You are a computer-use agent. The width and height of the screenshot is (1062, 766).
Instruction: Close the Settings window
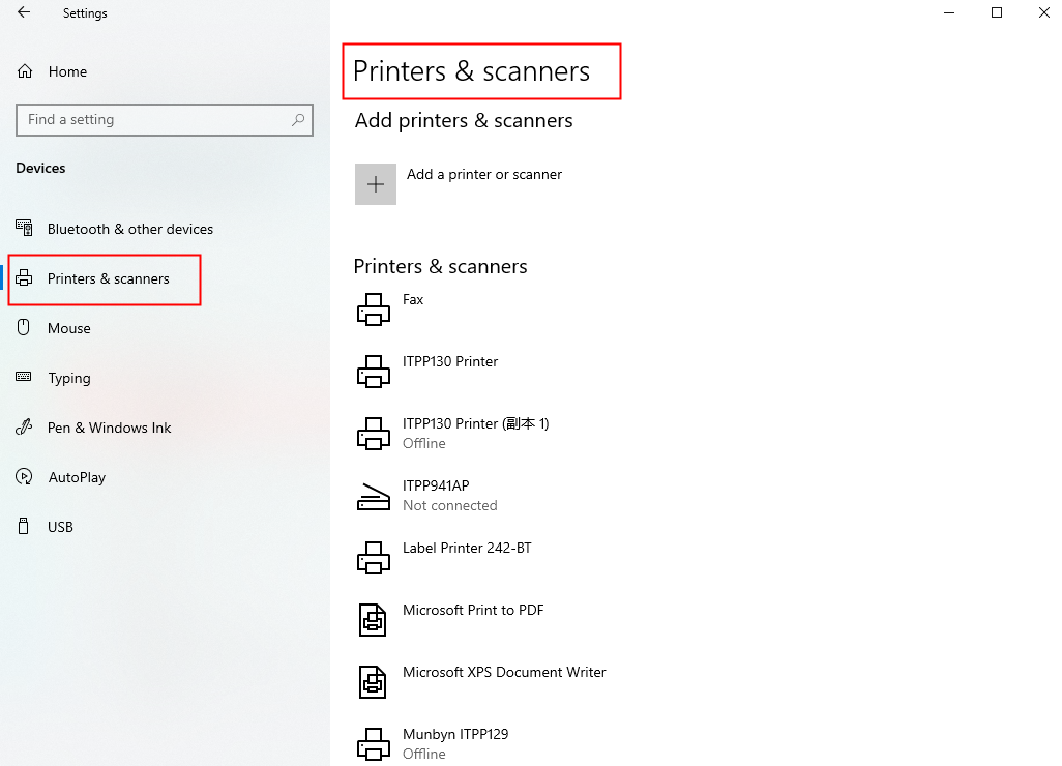1044,12
